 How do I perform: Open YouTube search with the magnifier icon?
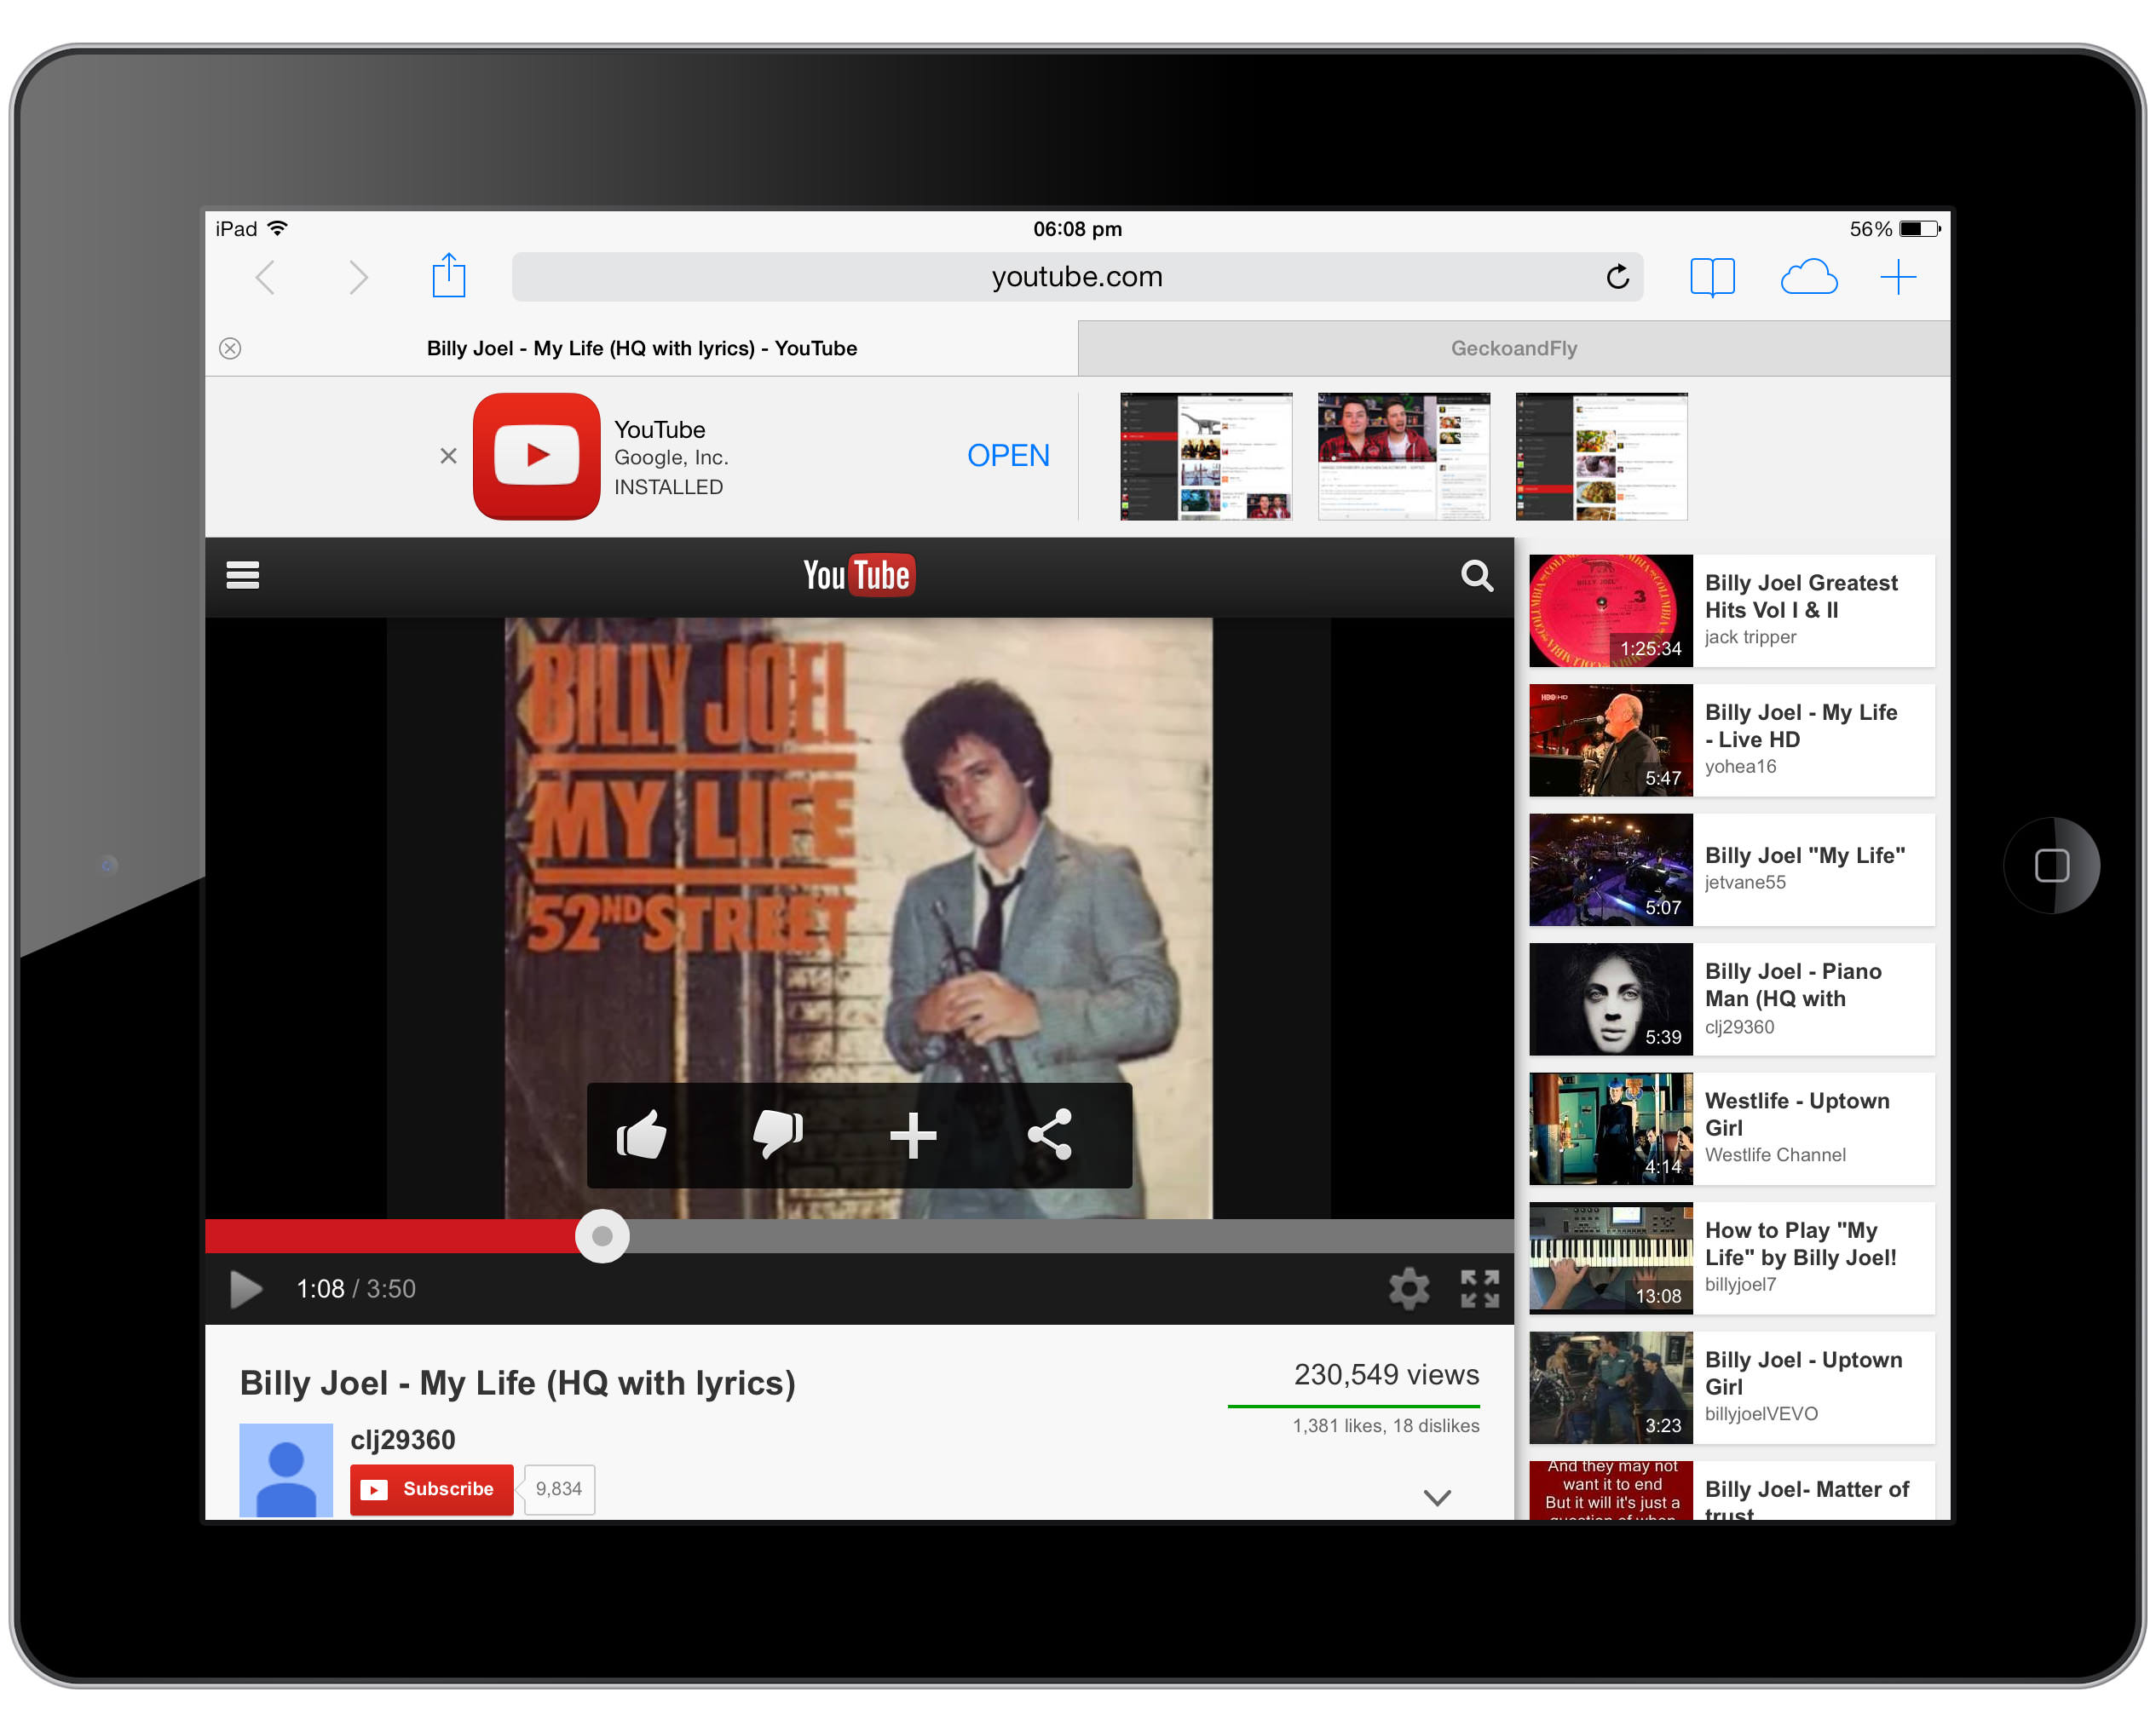click(x=1477, y=575)
